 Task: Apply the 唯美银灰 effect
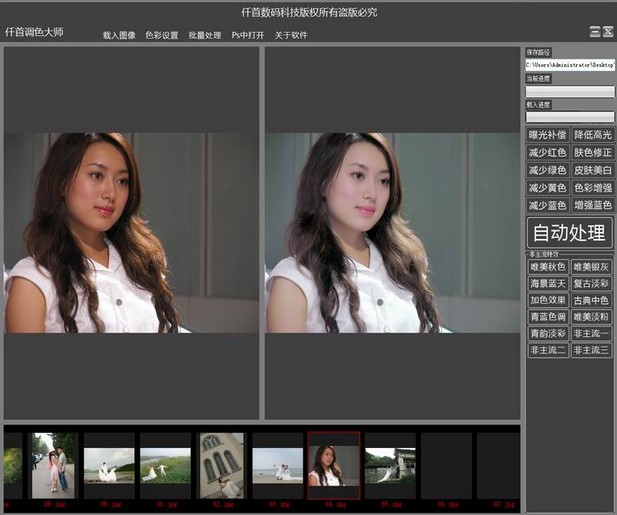(591, 267)
